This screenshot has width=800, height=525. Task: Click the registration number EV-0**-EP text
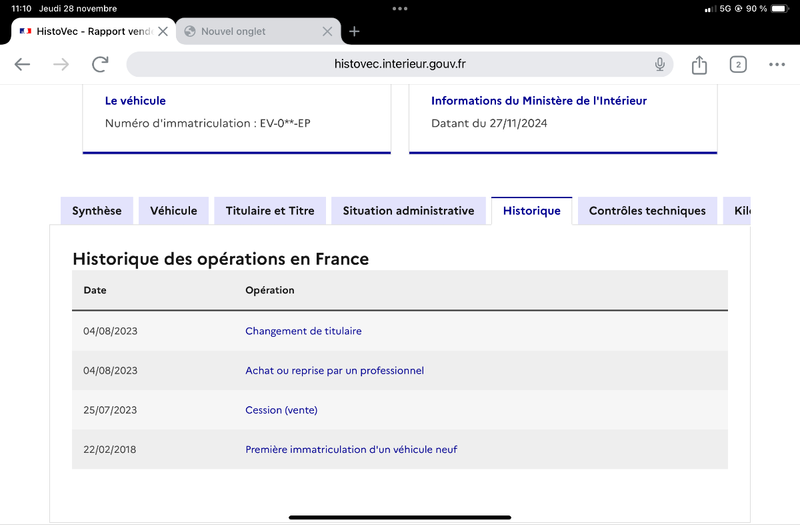tap(285, 123)
